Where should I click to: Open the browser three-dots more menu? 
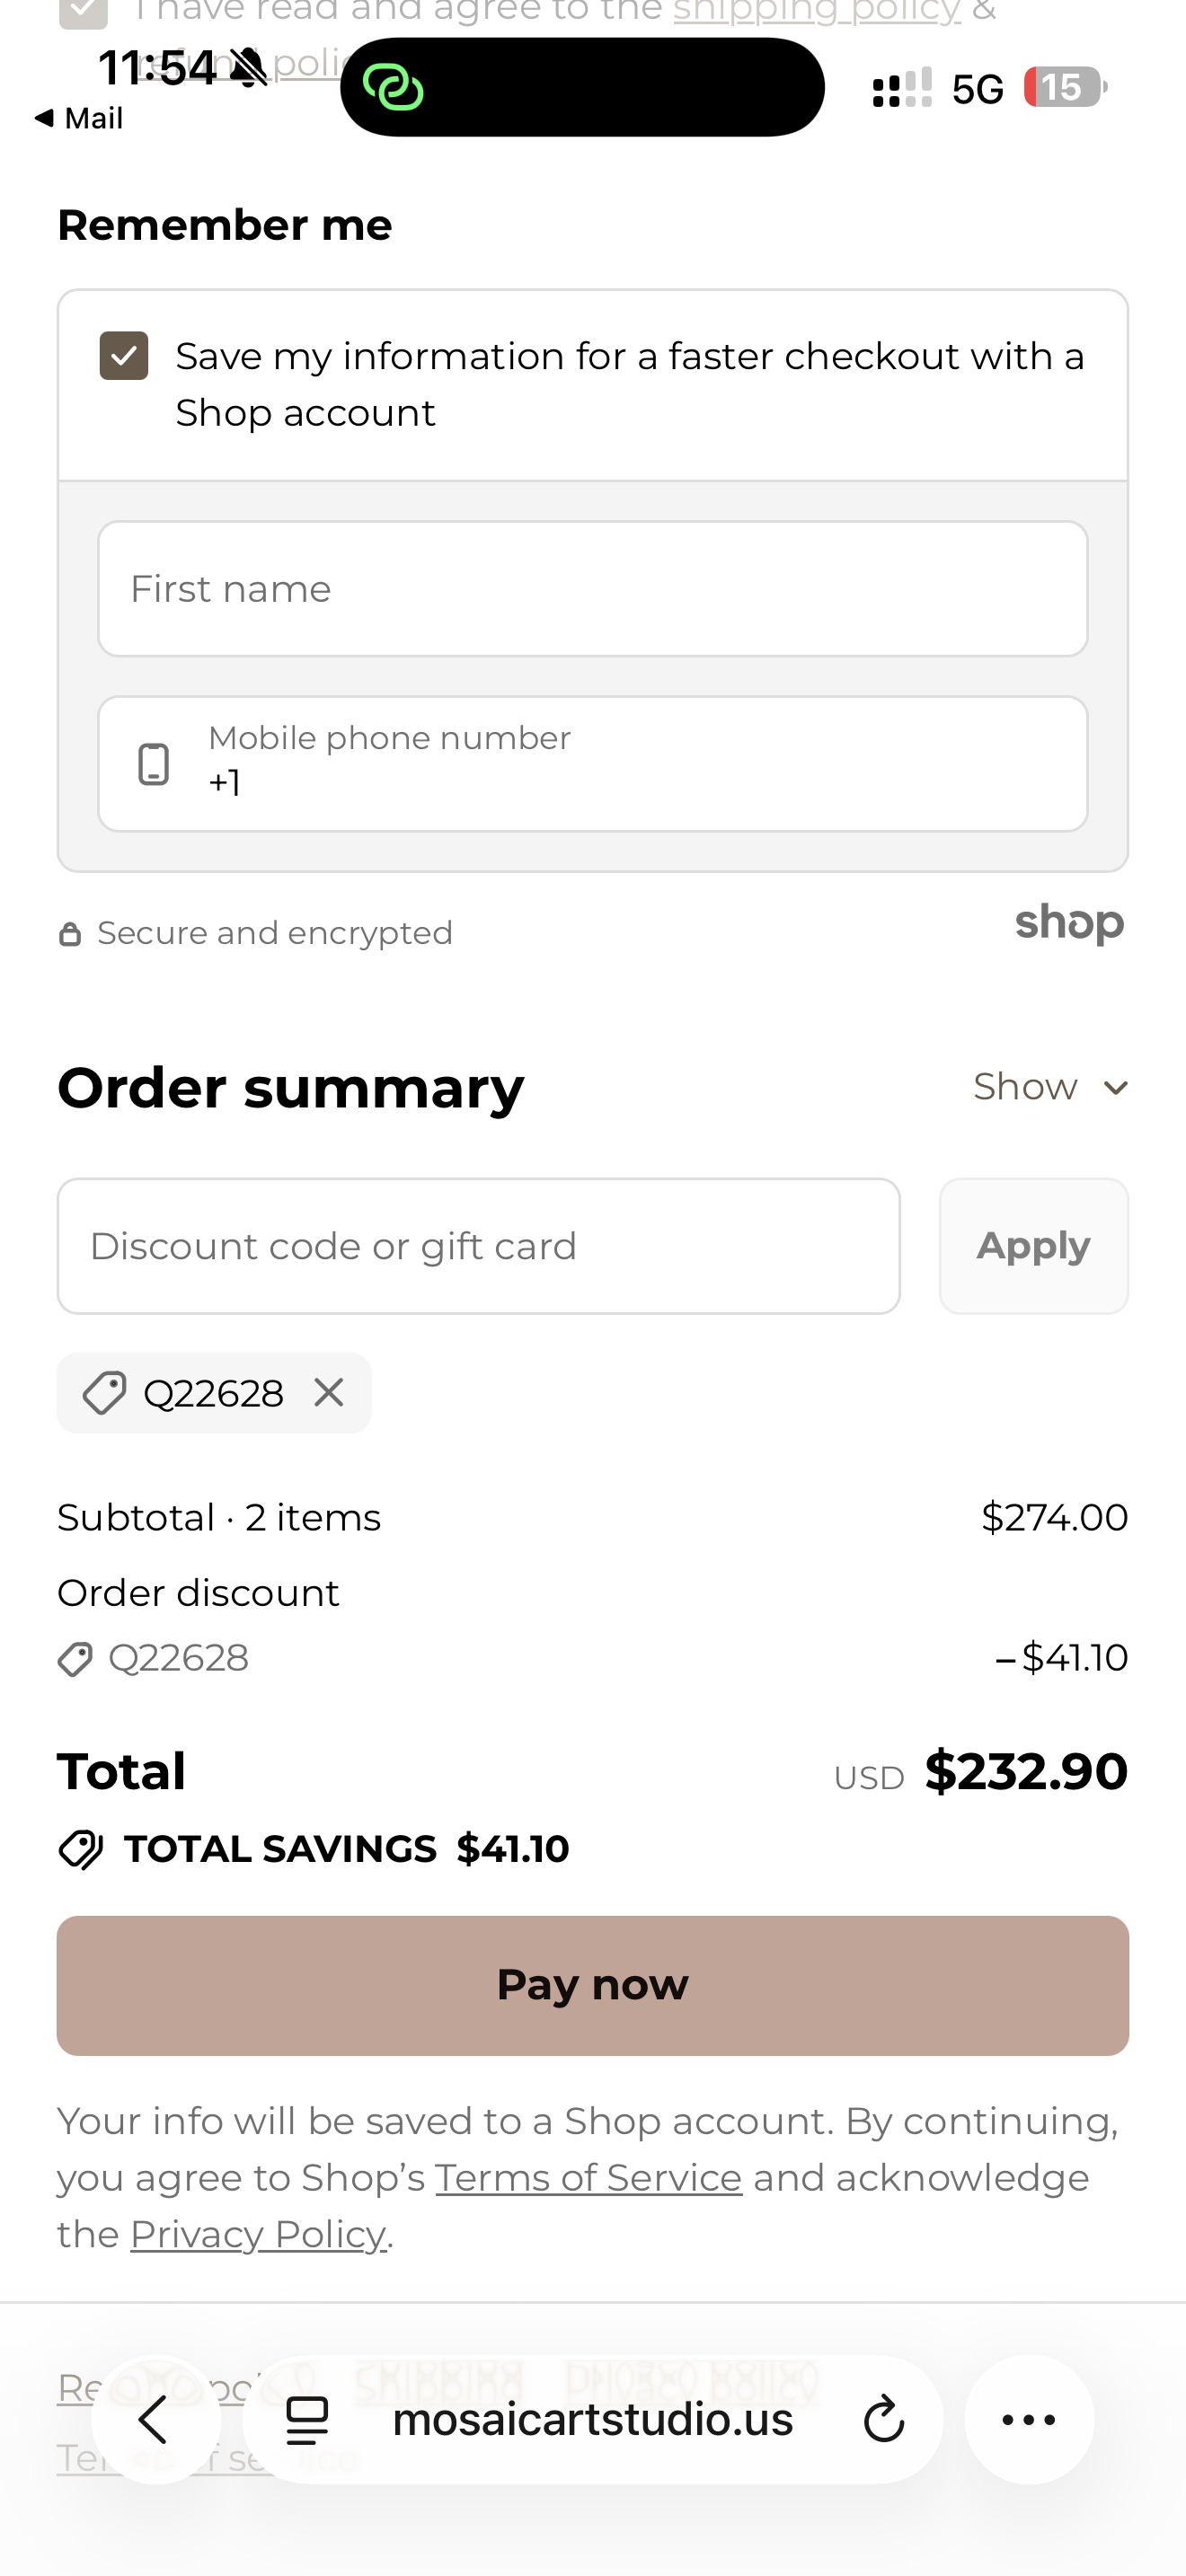(x=1028, y=2420)
